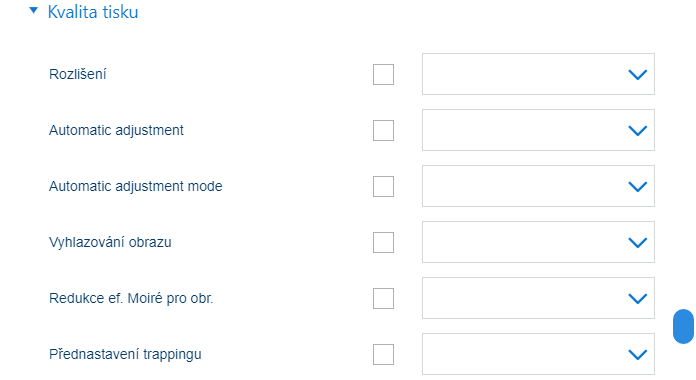Select the Rozlišení combo box field
This screenshot has height=380, width=696.
pyautogui.click(x=538, y=74)
